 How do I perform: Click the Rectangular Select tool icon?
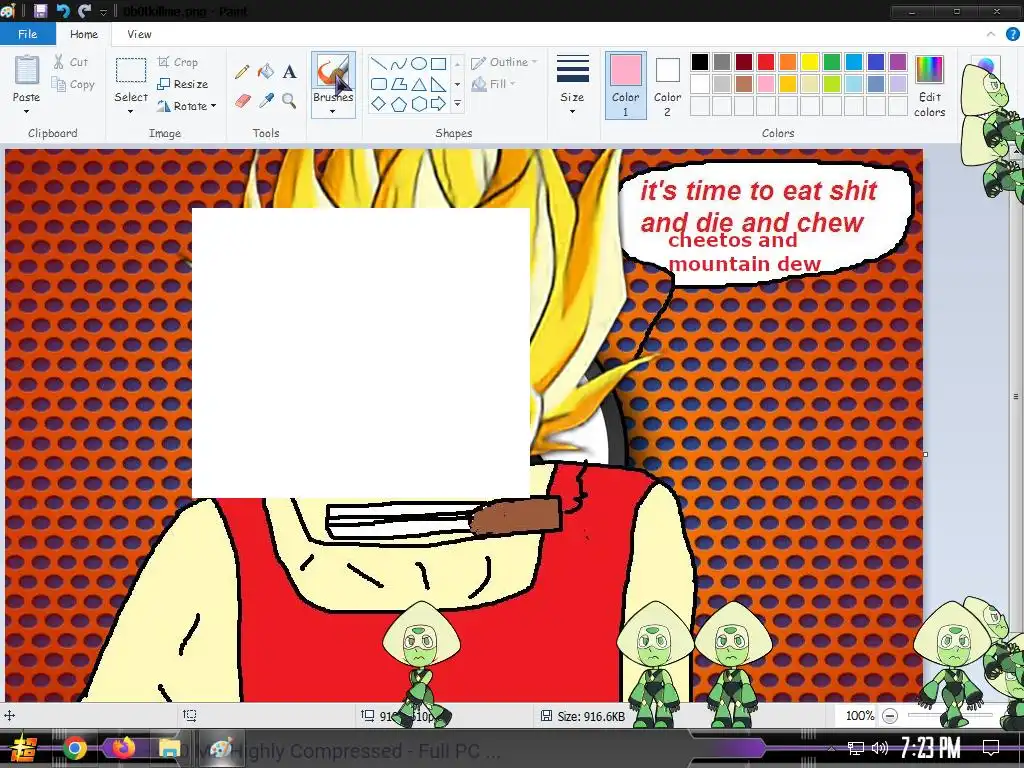coord(131,71)
